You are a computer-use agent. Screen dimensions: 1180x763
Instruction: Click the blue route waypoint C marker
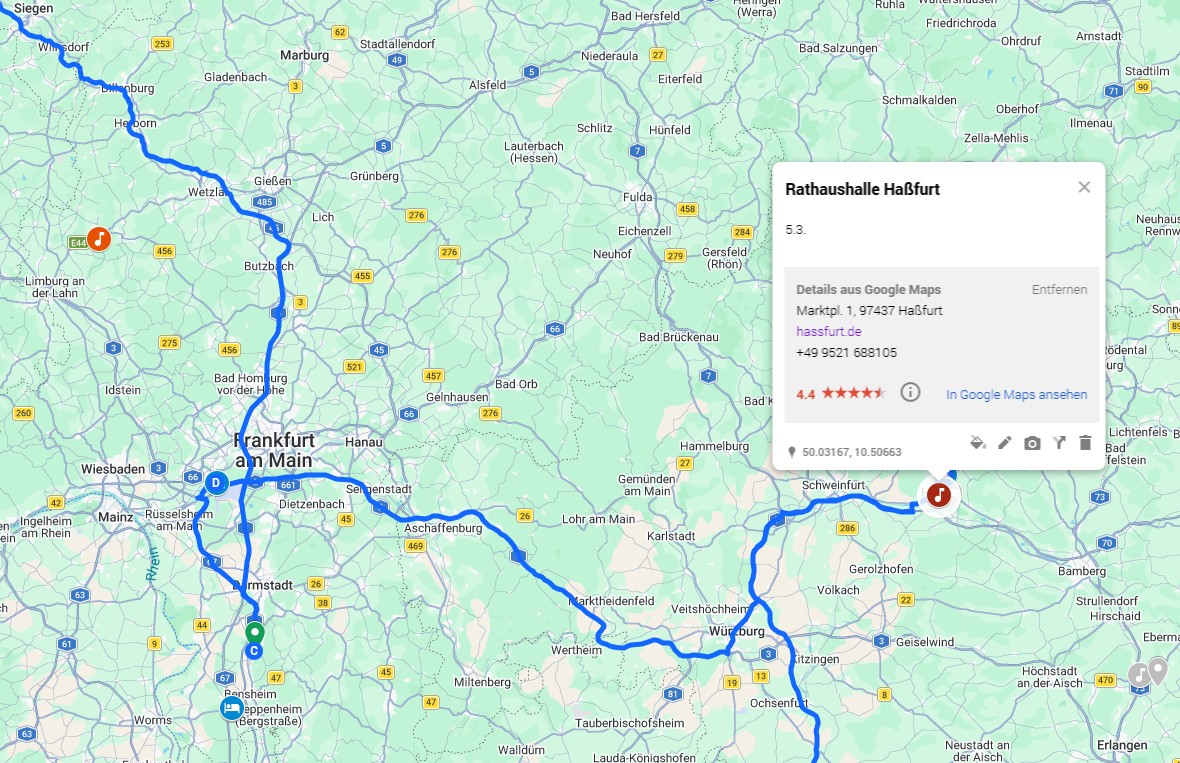pyautogui.click(x=254, y=651)
